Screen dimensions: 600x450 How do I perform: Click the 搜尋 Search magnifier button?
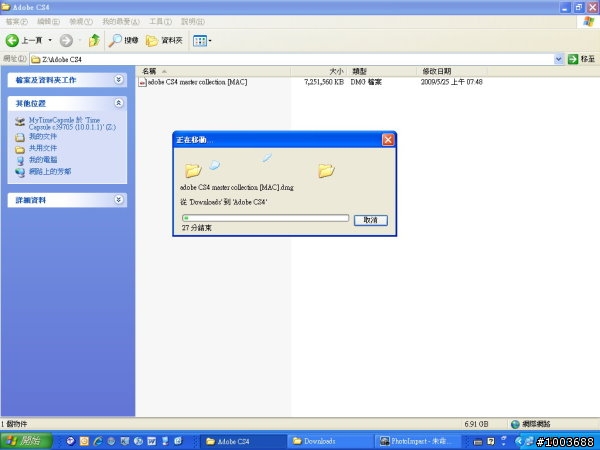click(x=123, y=40)
